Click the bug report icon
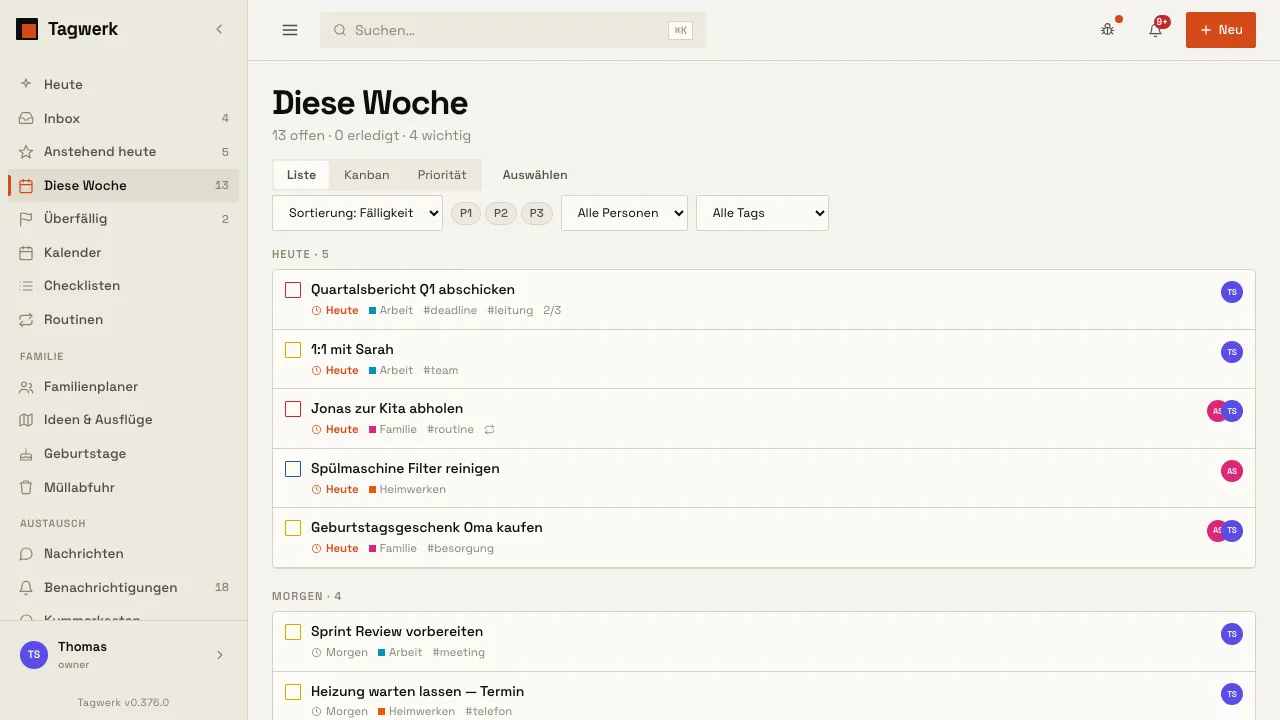This screenshot has width=1280, height=720. point(1108,30)
